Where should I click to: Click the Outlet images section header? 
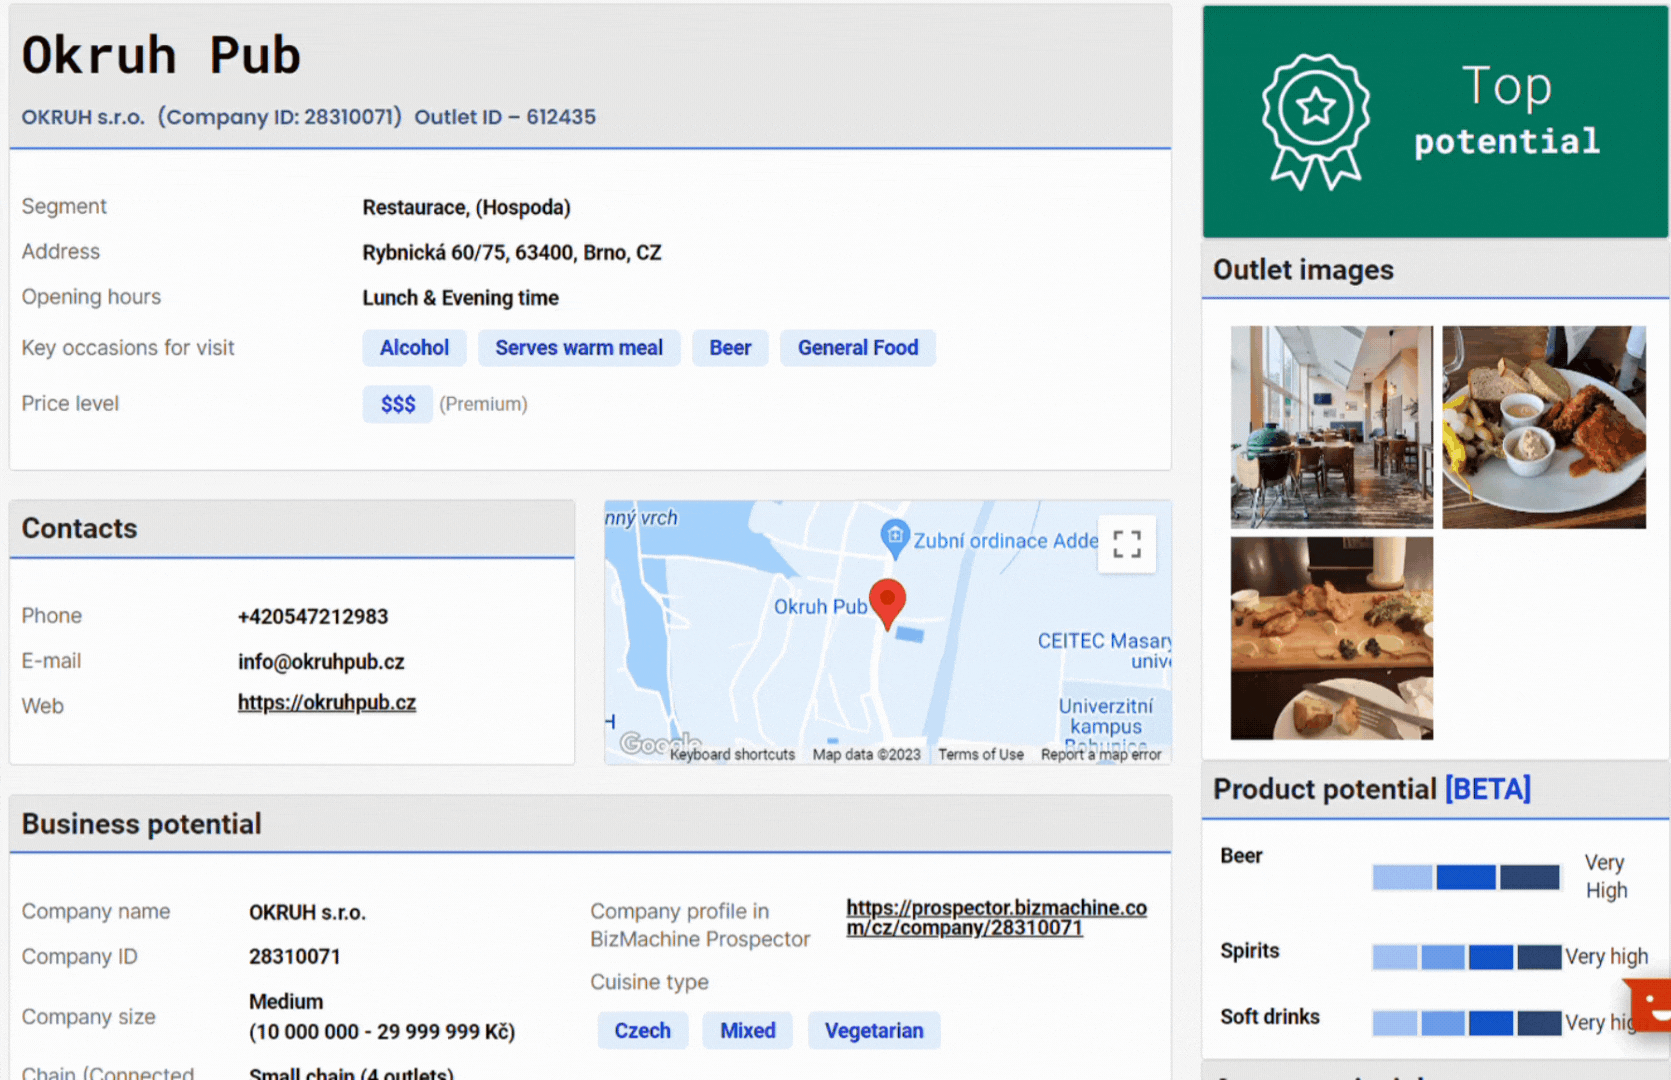click(1435, 270)
